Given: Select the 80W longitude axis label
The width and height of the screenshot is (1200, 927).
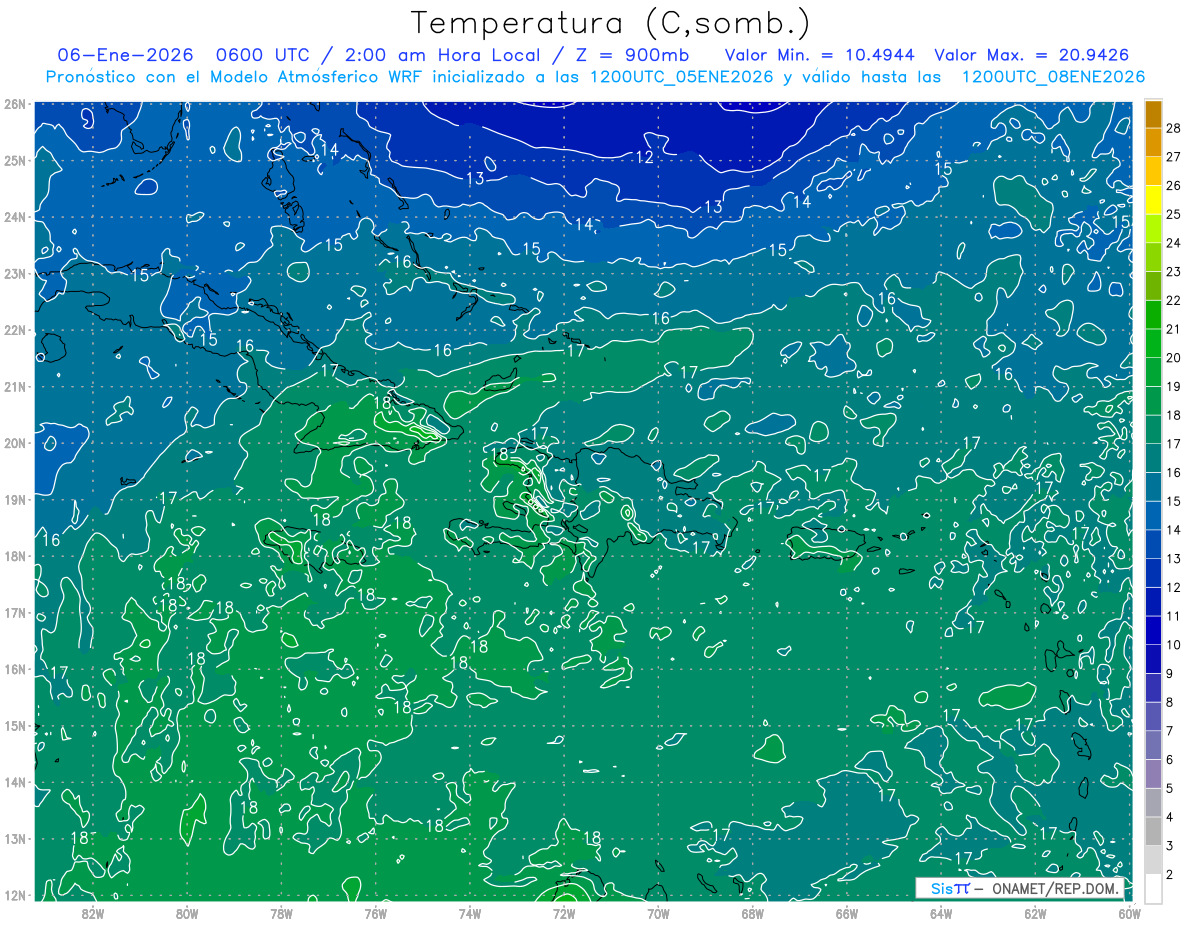Looking at the screenshot, I should 186,913.
